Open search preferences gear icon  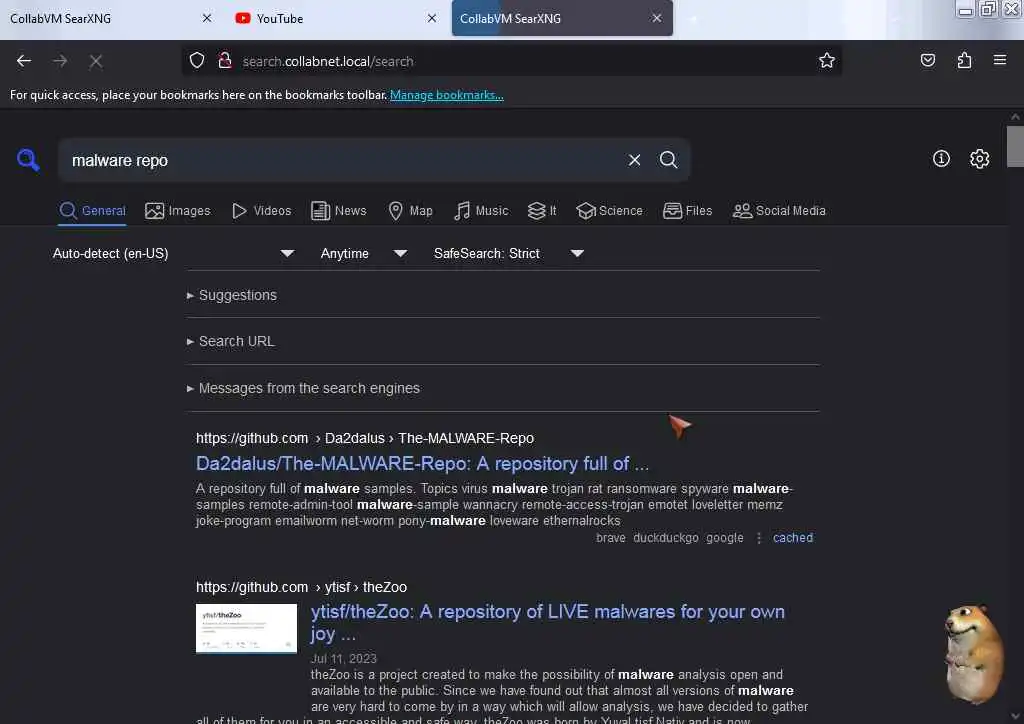979,159
